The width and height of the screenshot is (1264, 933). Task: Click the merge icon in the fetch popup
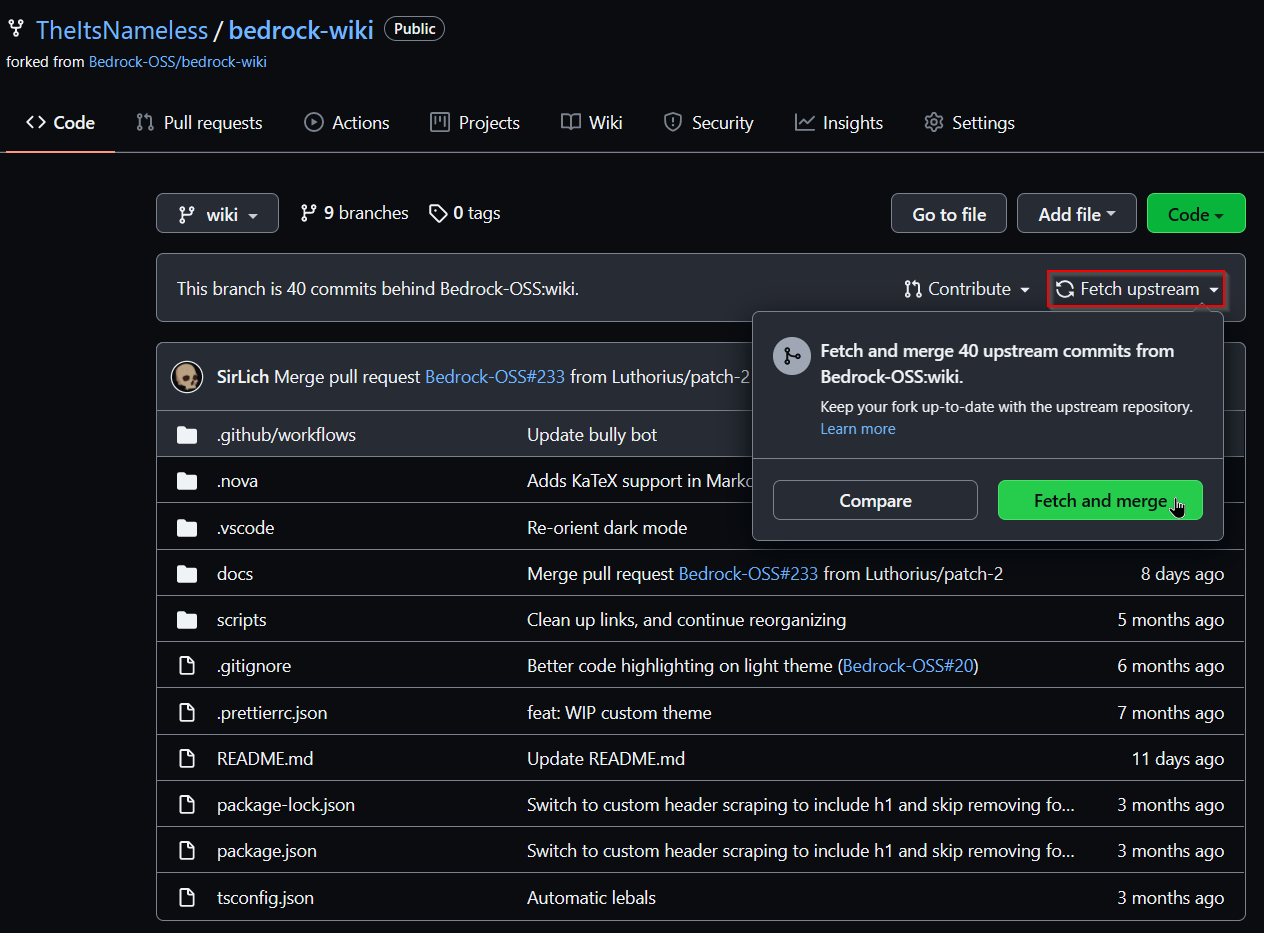point(791,357)
